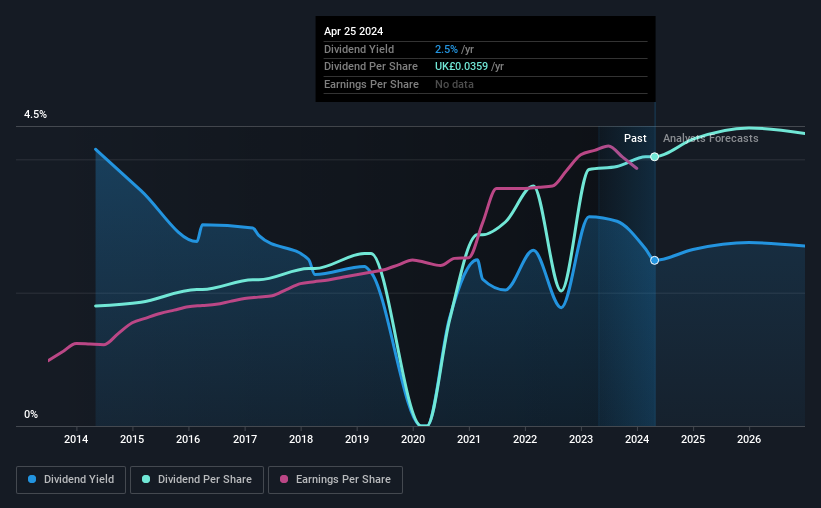Click the teal dividend per share data point marker
Viewport: 821px width, 508px height.
654,157
